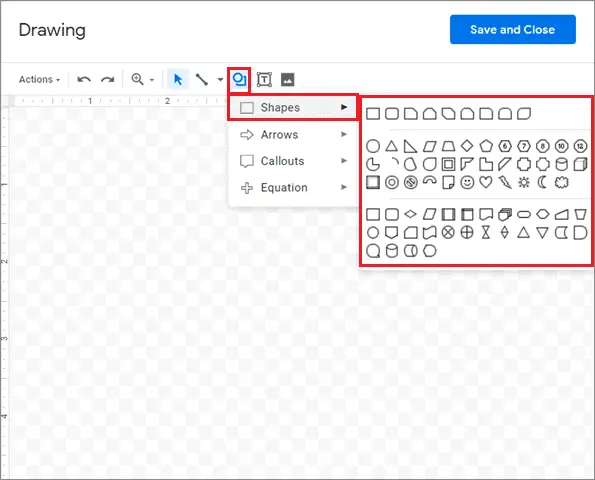Image resolution: width=595 pixels, height=480 pixels.
Task: Open the Equation submenu
Action: point(293,187)
